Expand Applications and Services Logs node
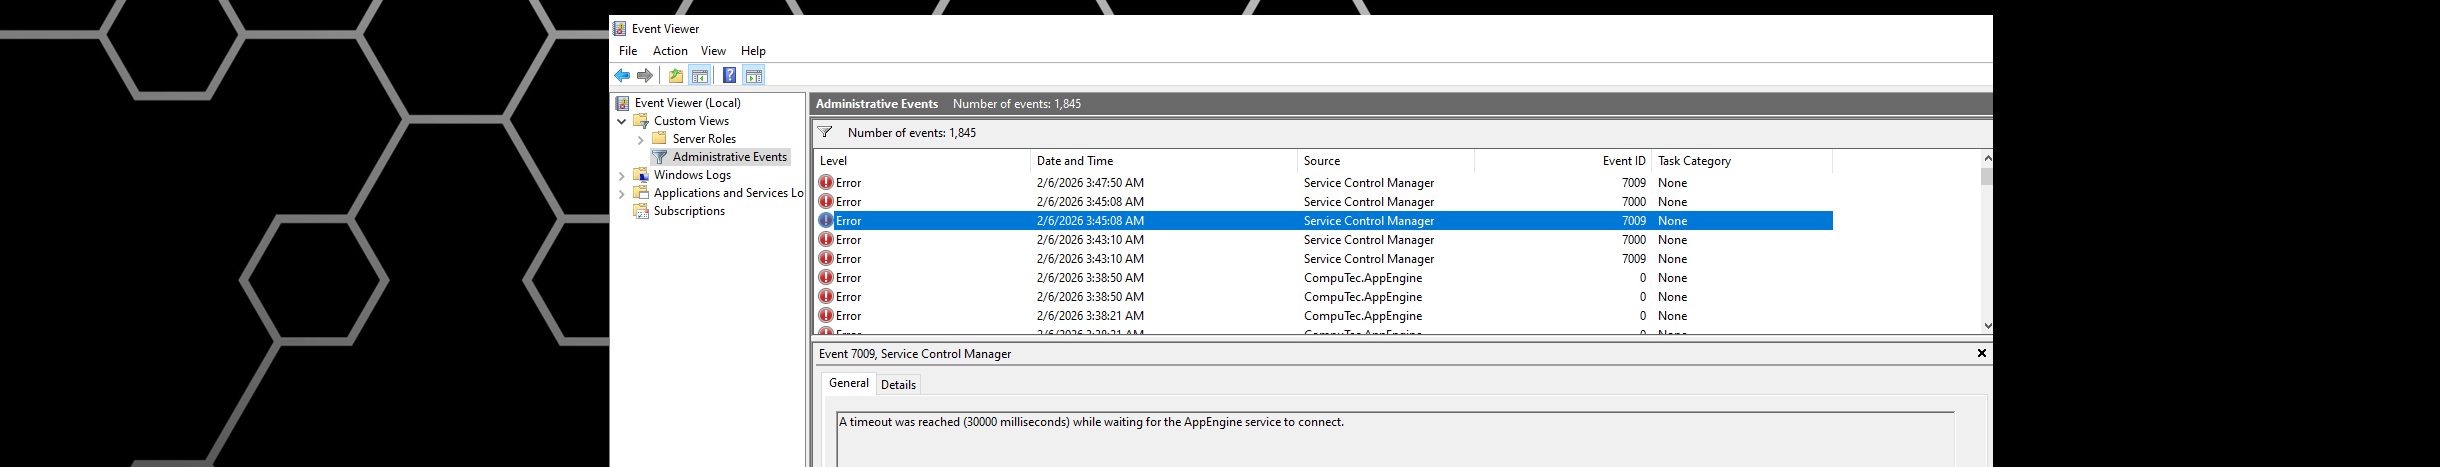 [622, 194]
